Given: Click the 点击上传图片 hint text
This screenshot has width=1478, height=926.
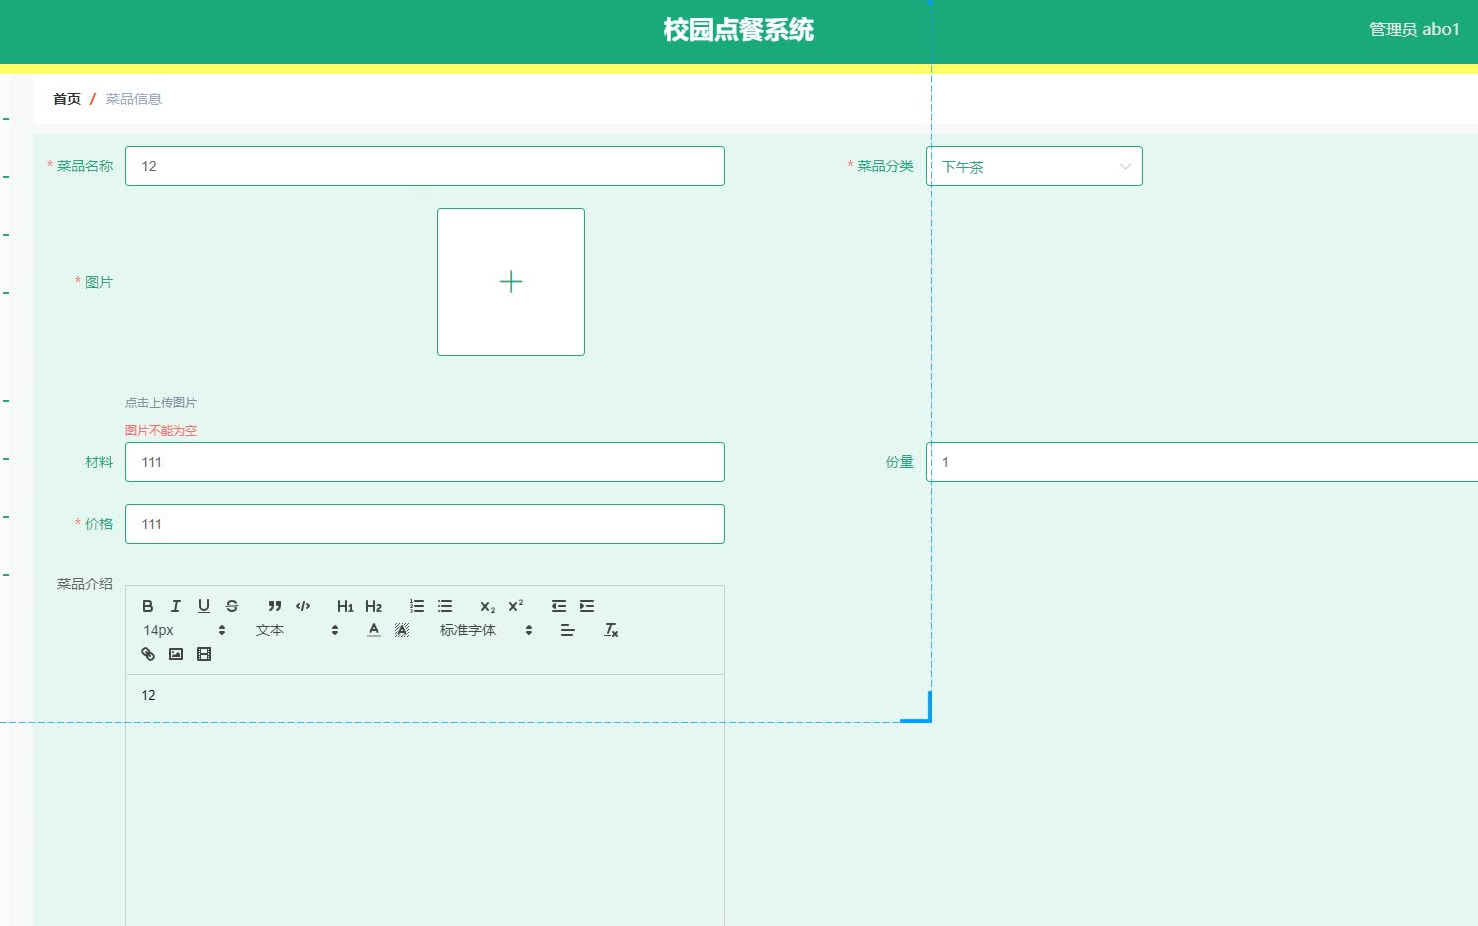Looking at the screenshot, I should (x=161, y=403).
